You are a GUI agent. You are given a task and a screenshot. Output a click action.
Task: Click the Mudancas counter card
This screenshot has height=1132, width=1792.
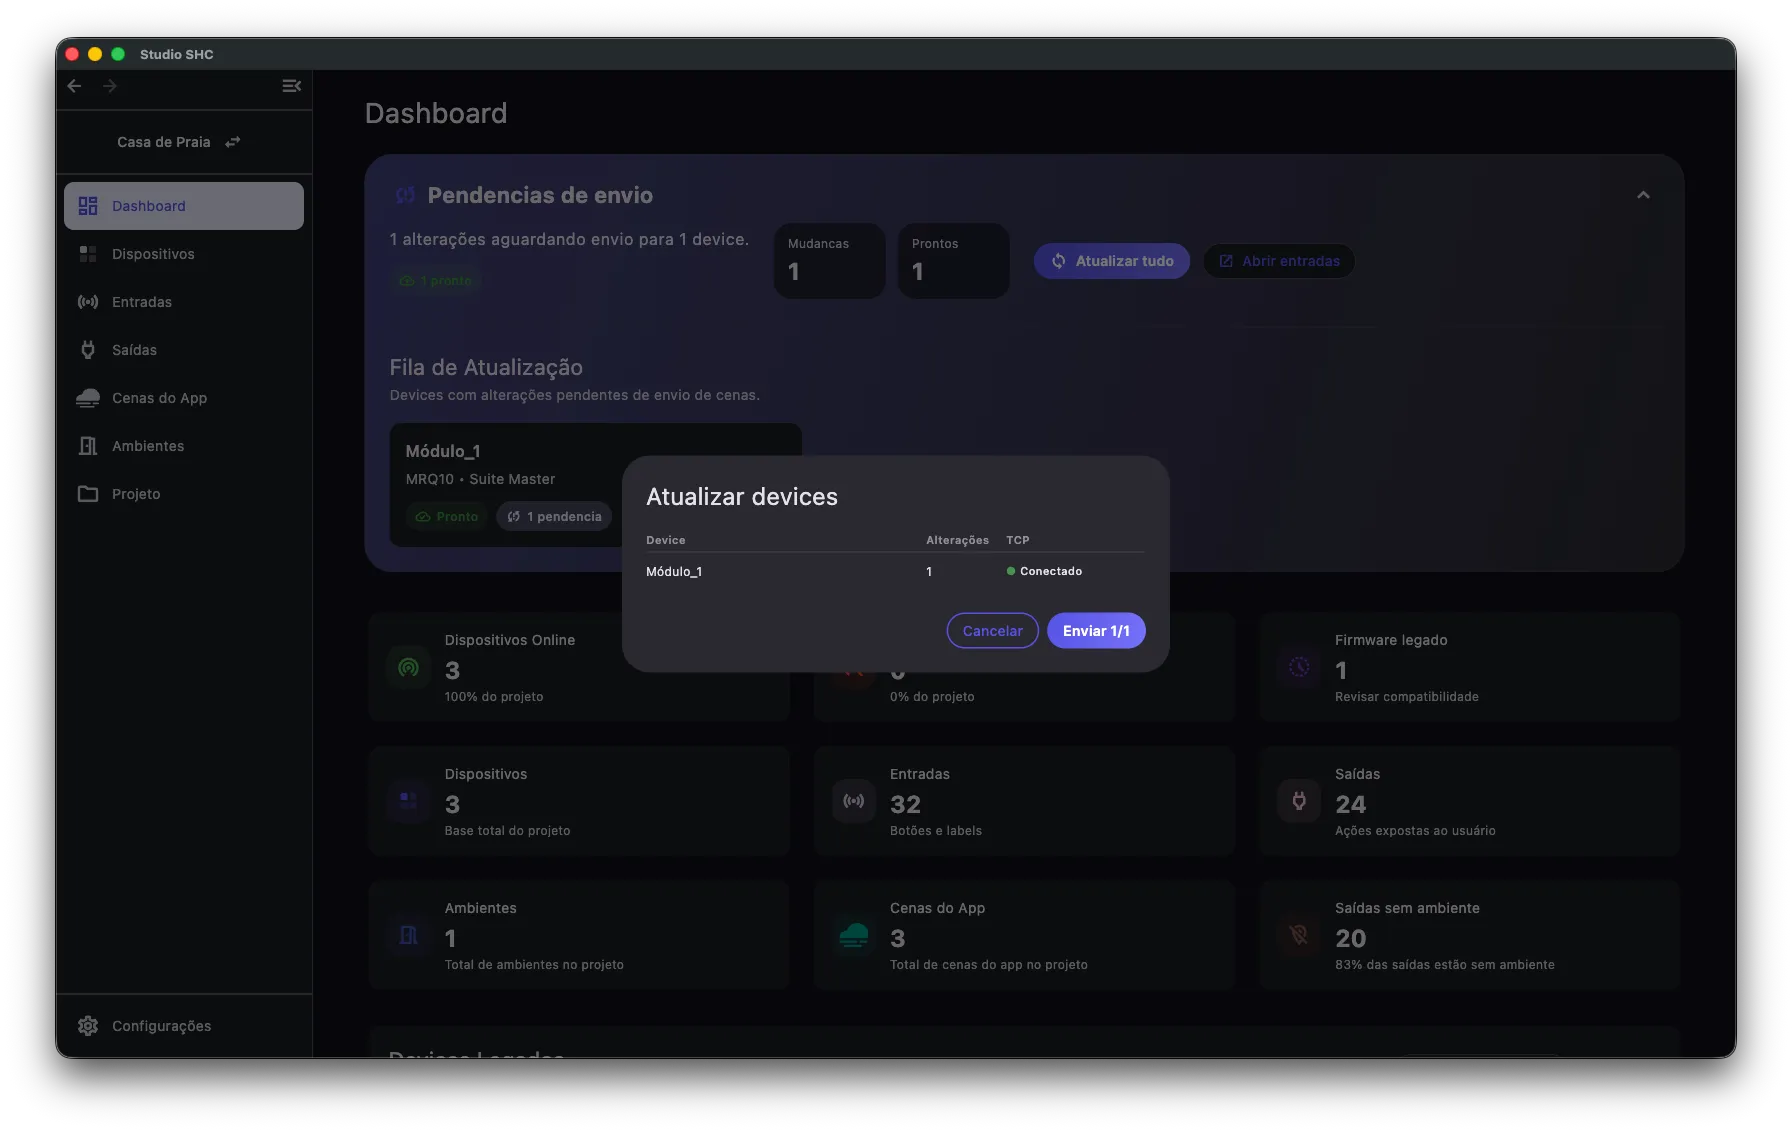pyautogui.click(x=830, y=260)
